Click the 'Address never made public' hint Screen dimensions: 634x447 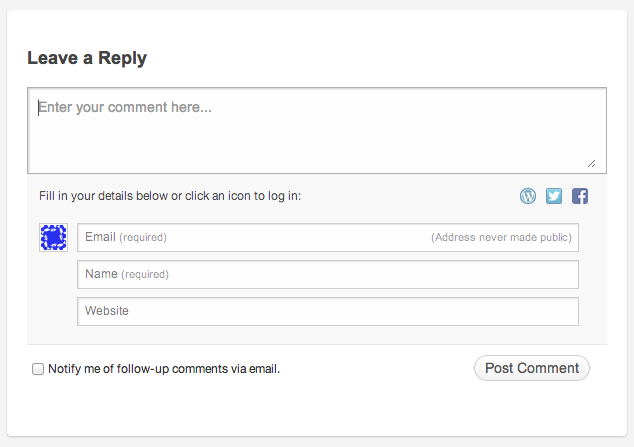[x=501, y=237]
